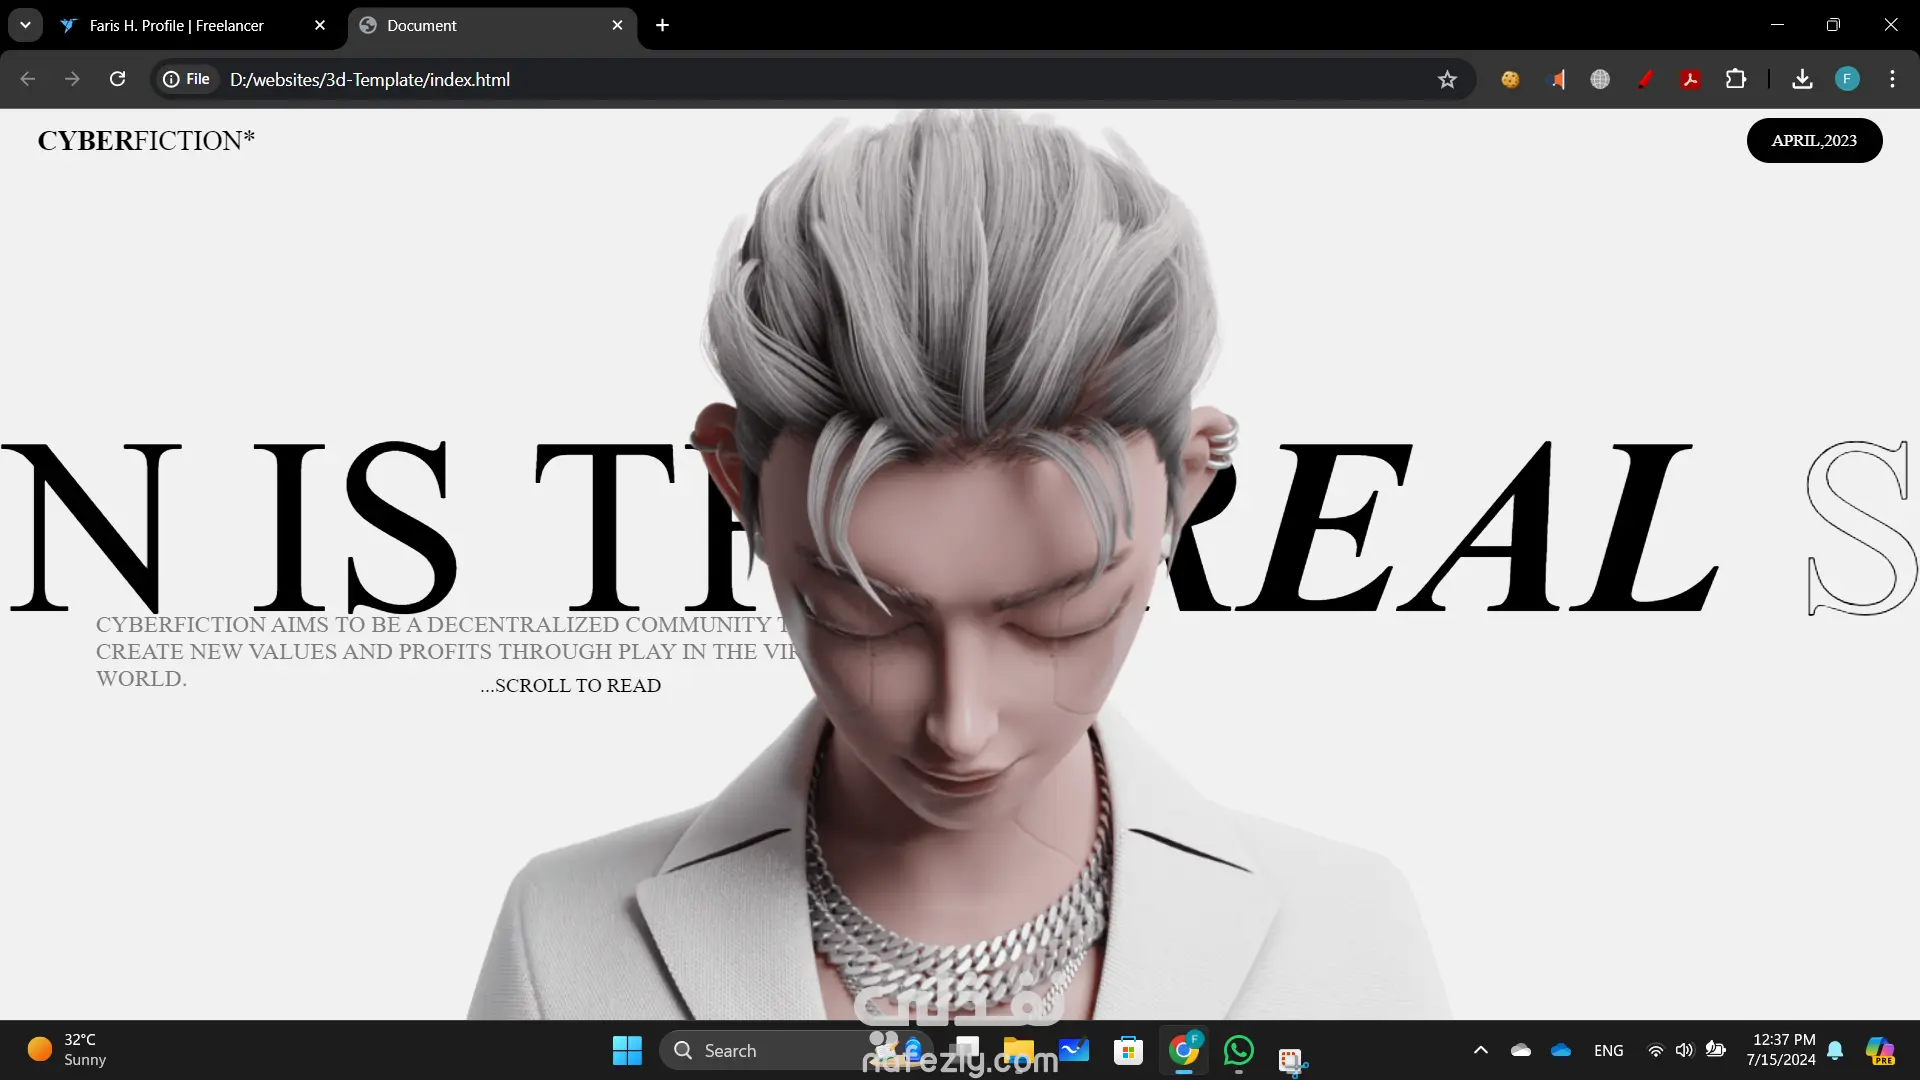The image size is (1920, 1080).
Task: Expand the tab search dropdown arrow
Action: click(25, 25)
